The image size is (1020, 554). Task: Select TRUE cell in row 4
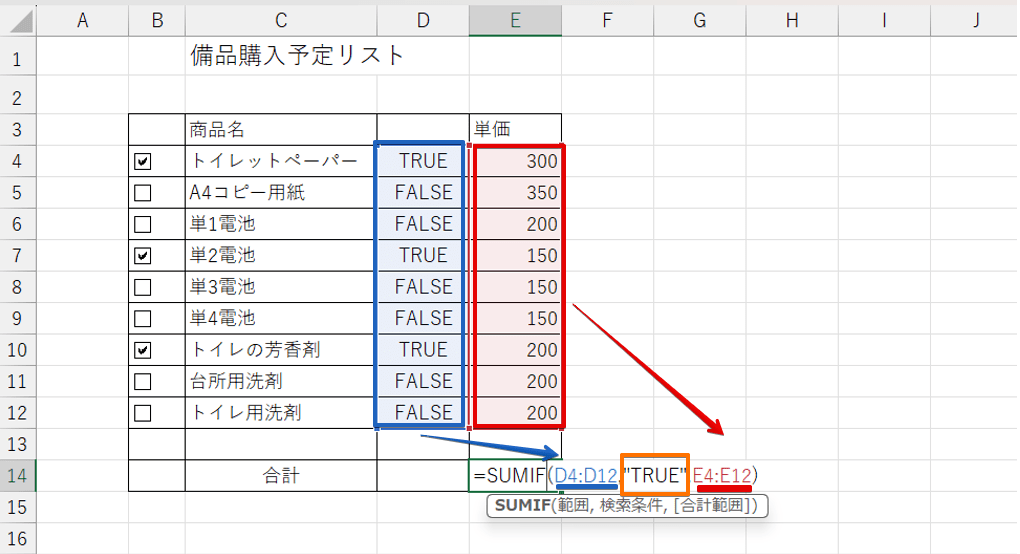click(x=423, y=161)
